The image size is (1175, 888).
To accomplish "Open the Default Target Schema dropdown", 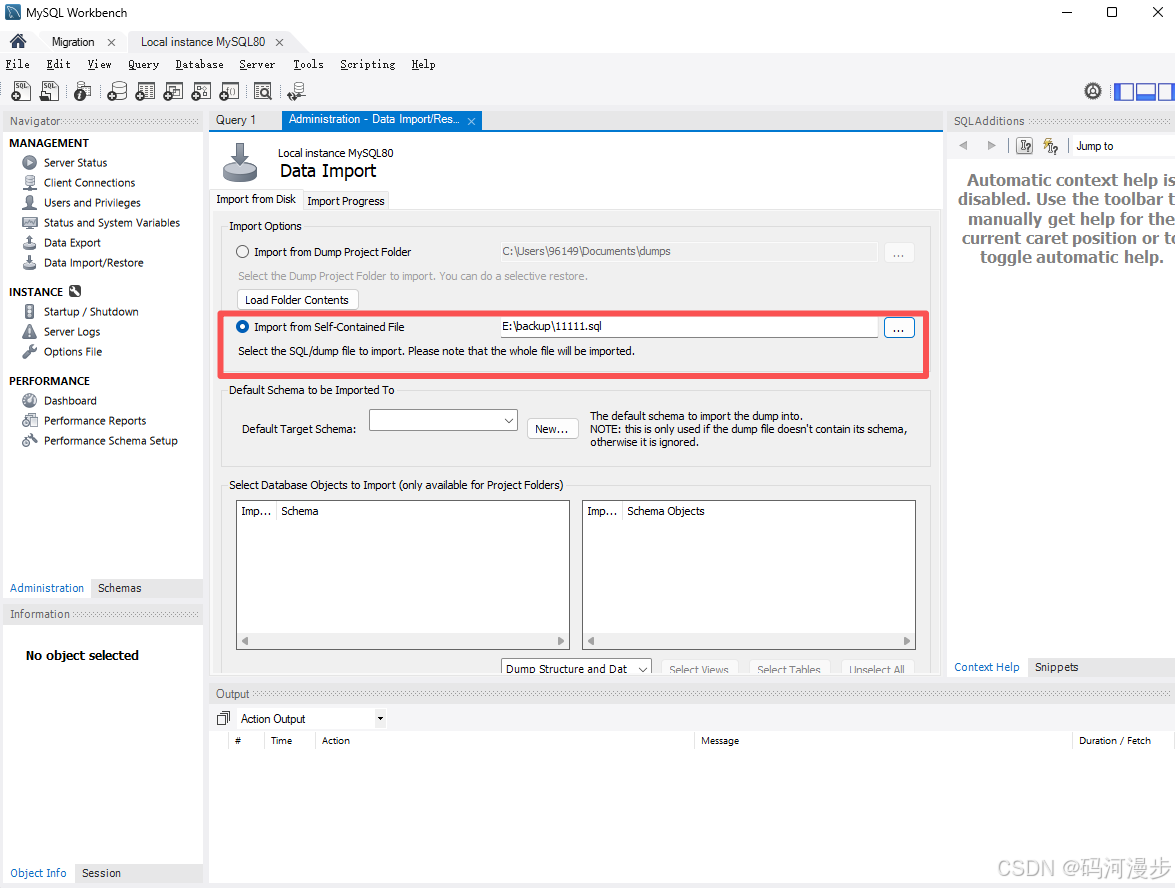I will coord(443,420).
